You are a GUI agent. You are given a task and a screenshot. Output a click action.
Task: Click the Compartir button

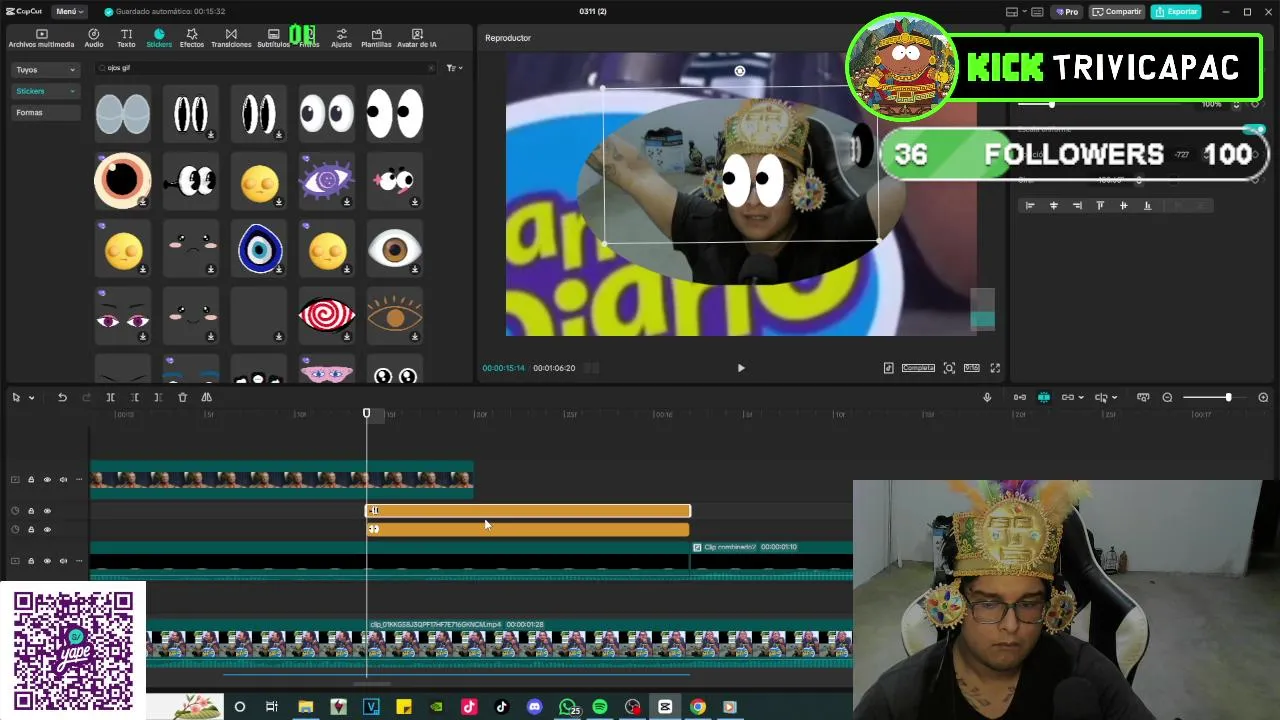pyautogui.click(x=1117, y=12)
